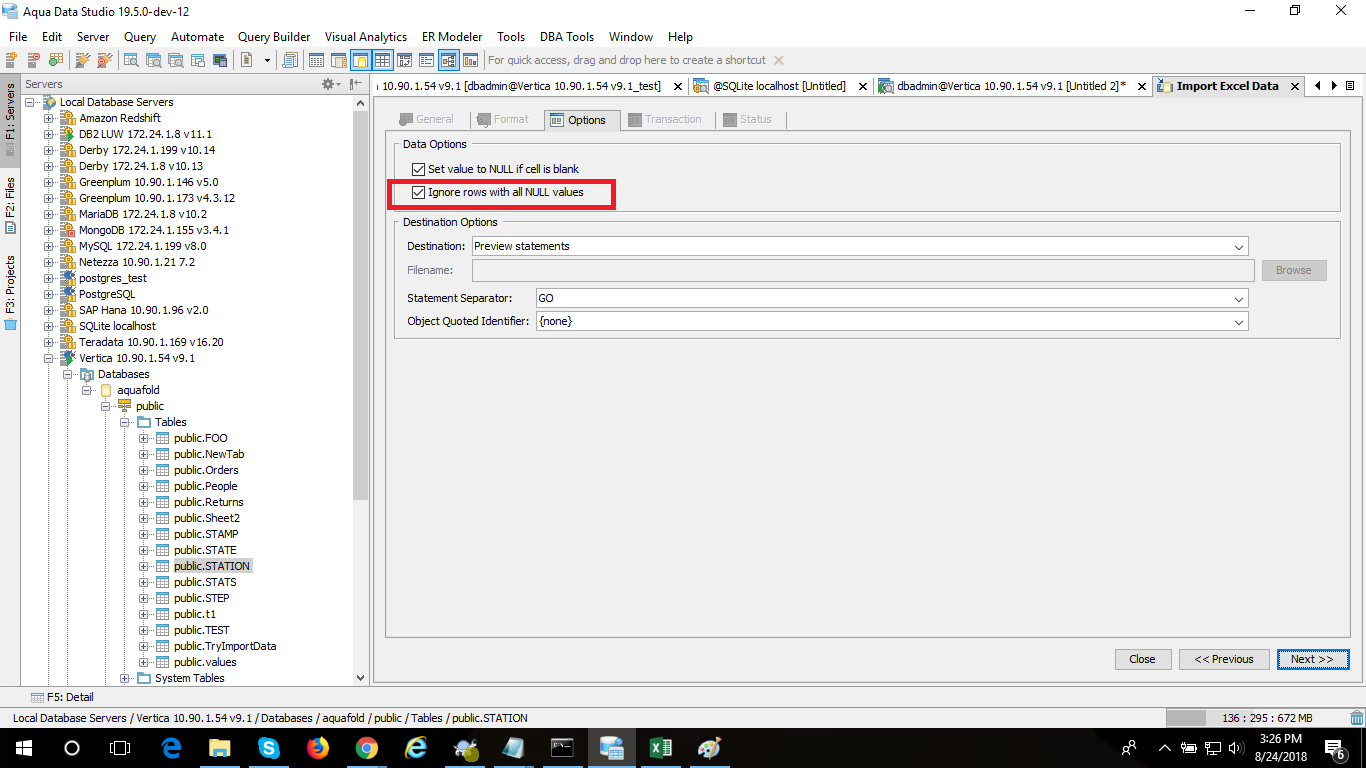Click the << Previous button
The height and width of the screenshot is (768, 1366).
point(1224,659)
